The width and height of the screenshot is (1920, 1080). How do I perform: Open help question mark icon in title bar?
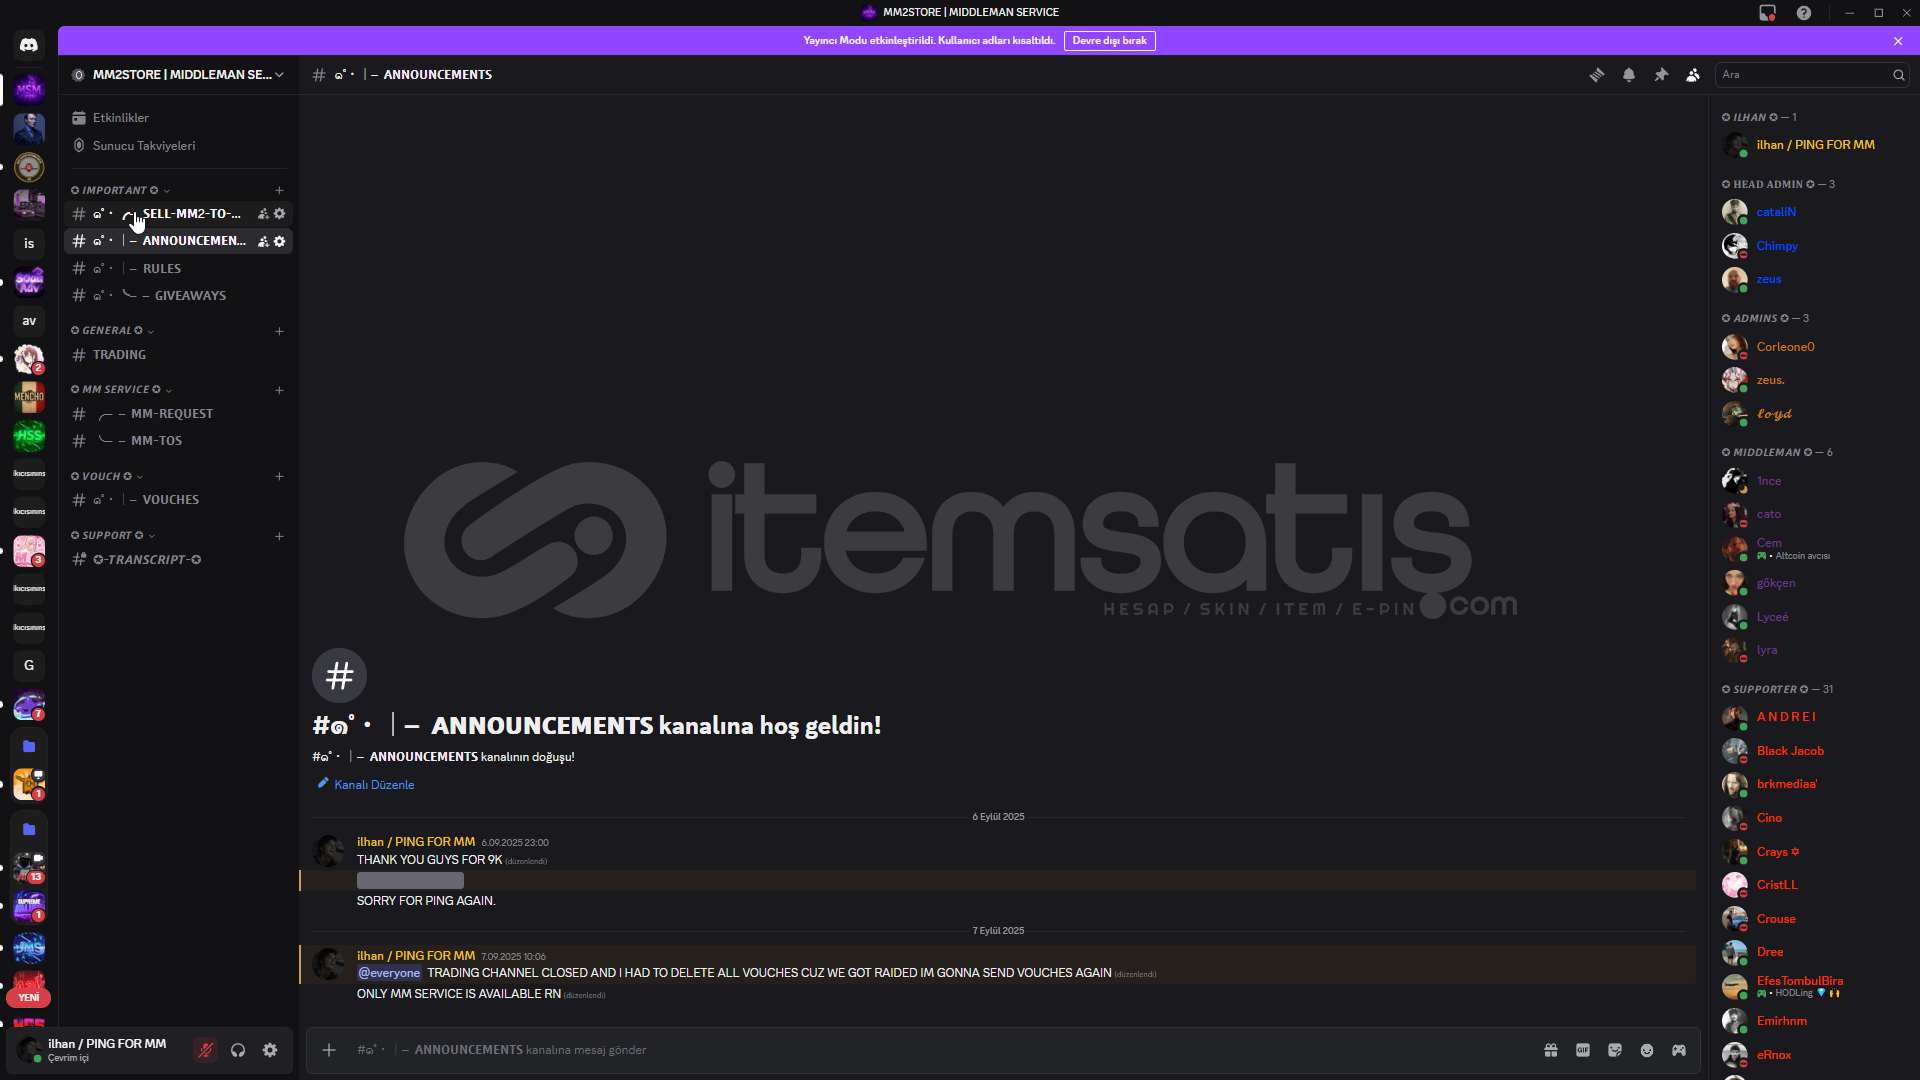[1803, 13]
